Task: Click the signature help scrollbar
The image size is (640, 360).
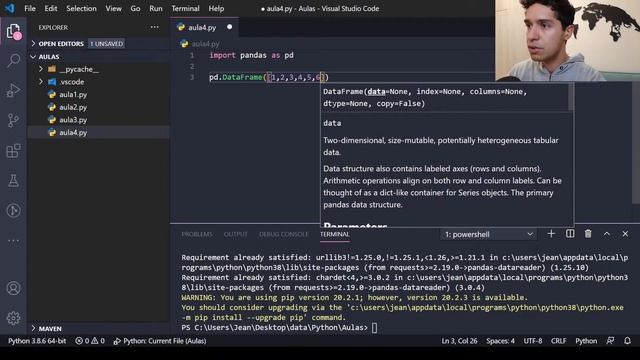Action: click(x=570, y=98)
